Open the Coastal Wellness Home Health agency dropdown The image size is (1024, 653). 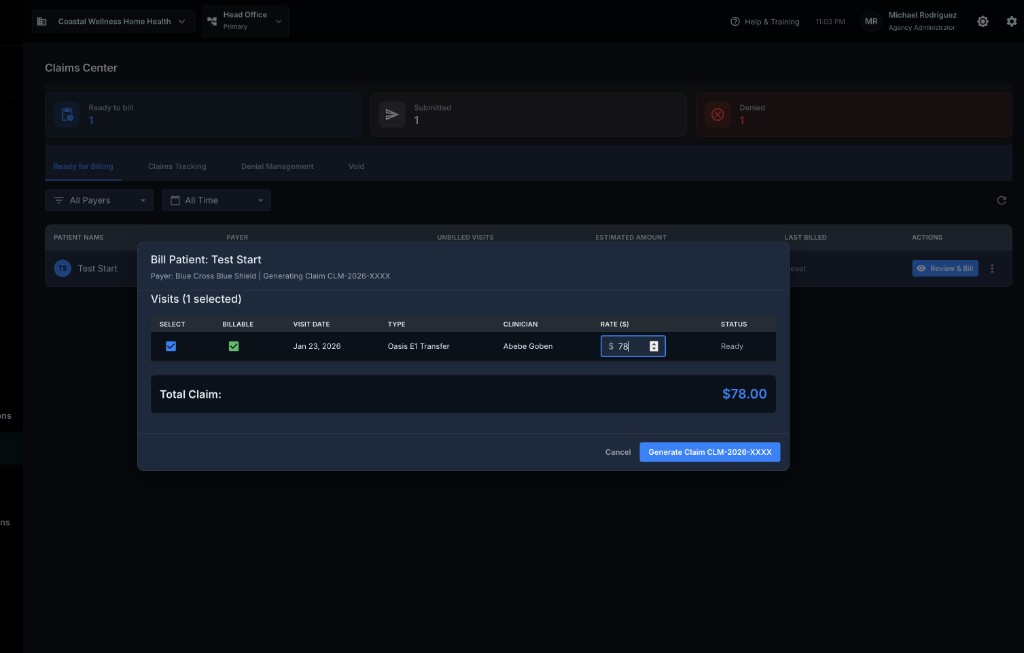(x=113, y=22)
